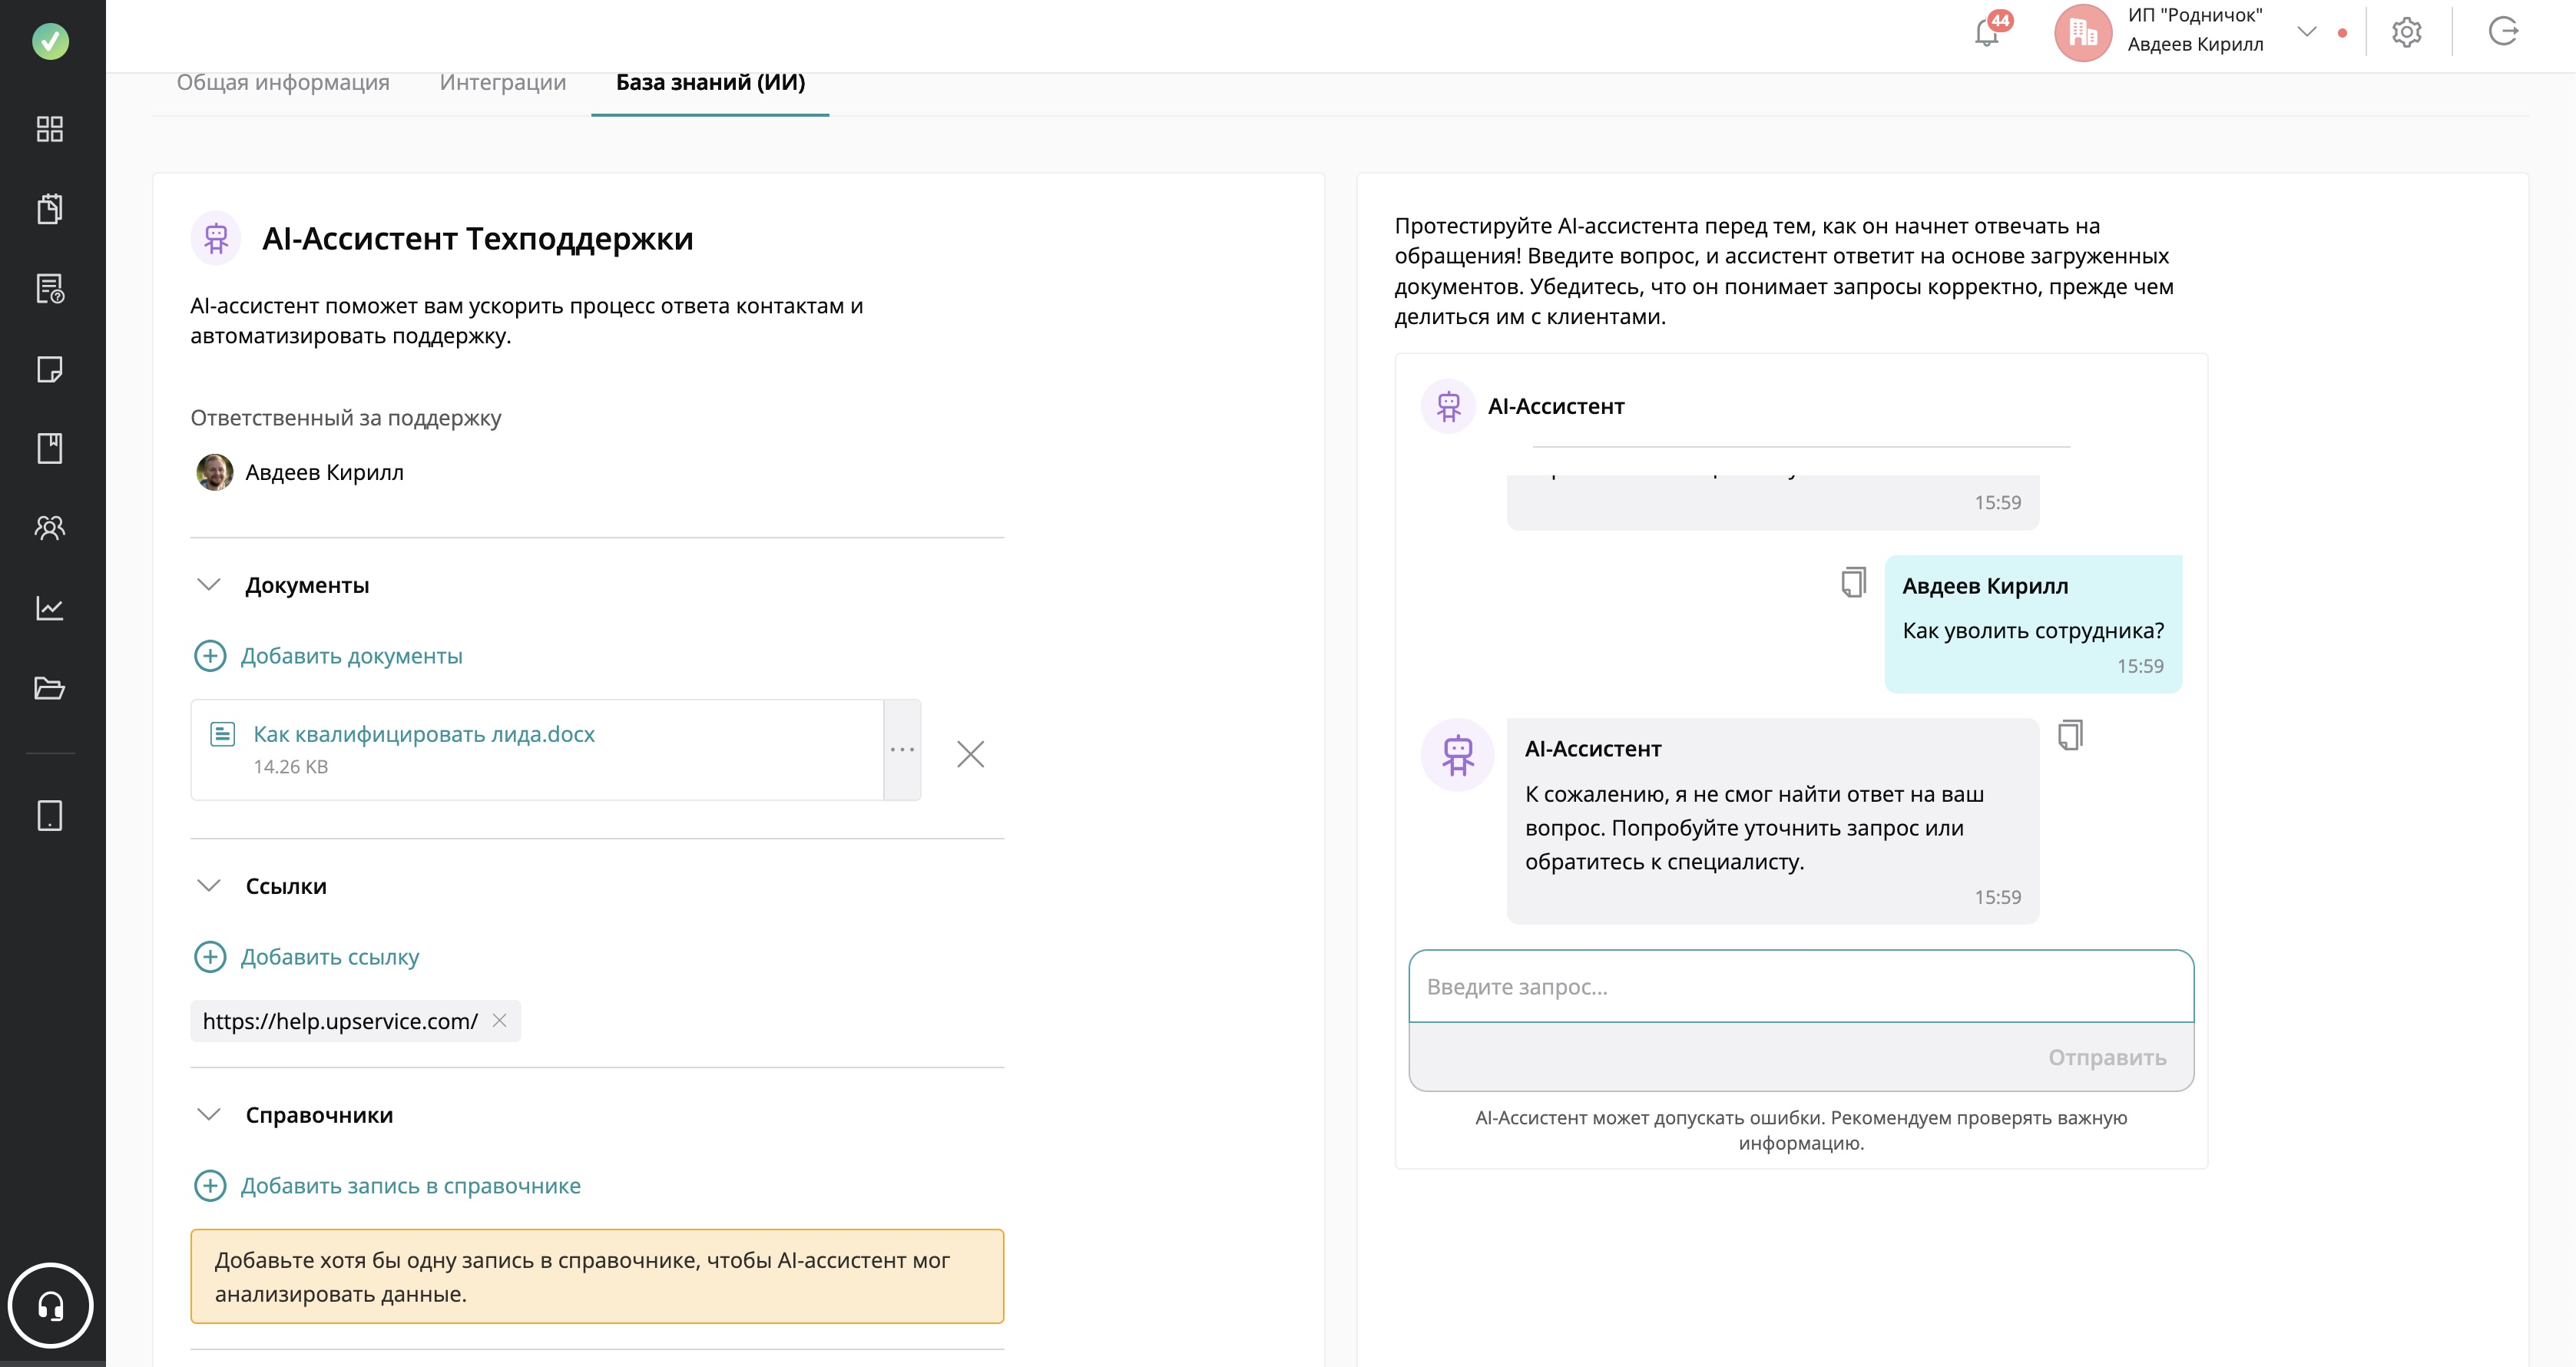The width and height of the screenshot is (2576, 1367).
Task: Collapse the Документы section
Action: 209,585
